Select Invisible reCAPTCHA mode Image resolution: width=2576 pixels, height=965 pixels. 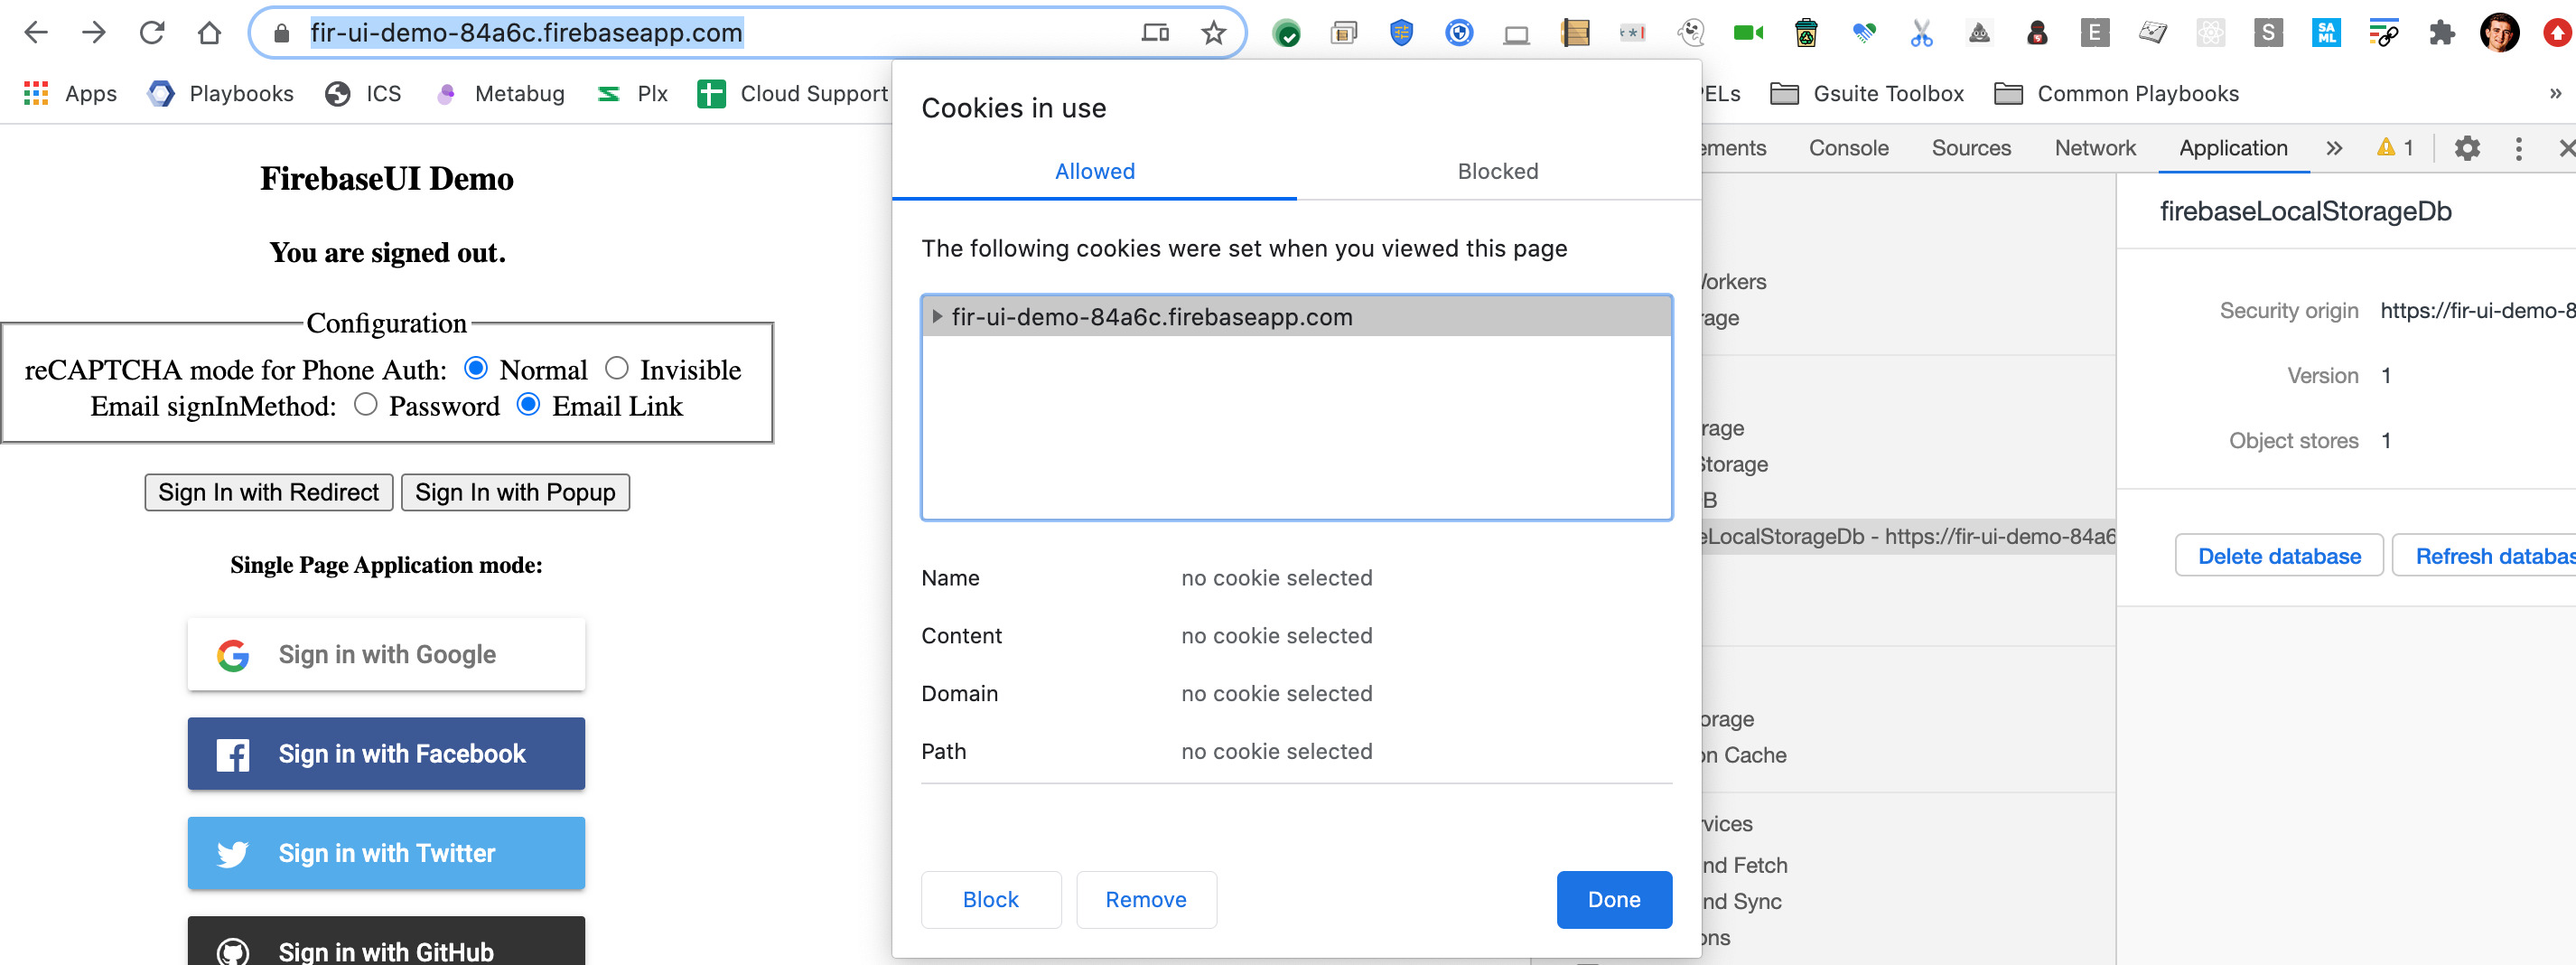point(617,368)
